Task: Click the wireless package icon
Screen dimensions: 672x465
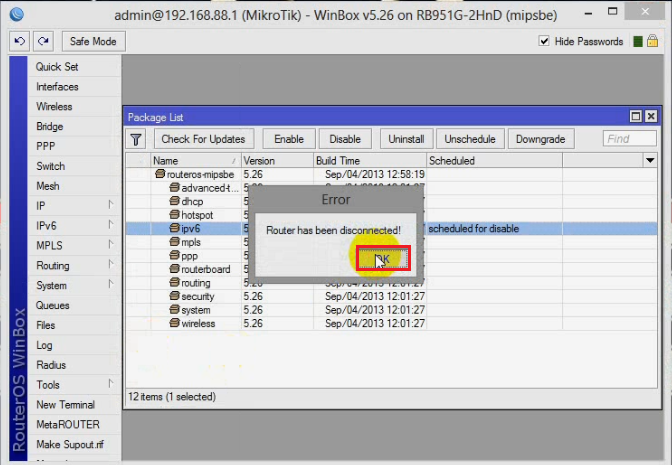Action: [174, 323]
